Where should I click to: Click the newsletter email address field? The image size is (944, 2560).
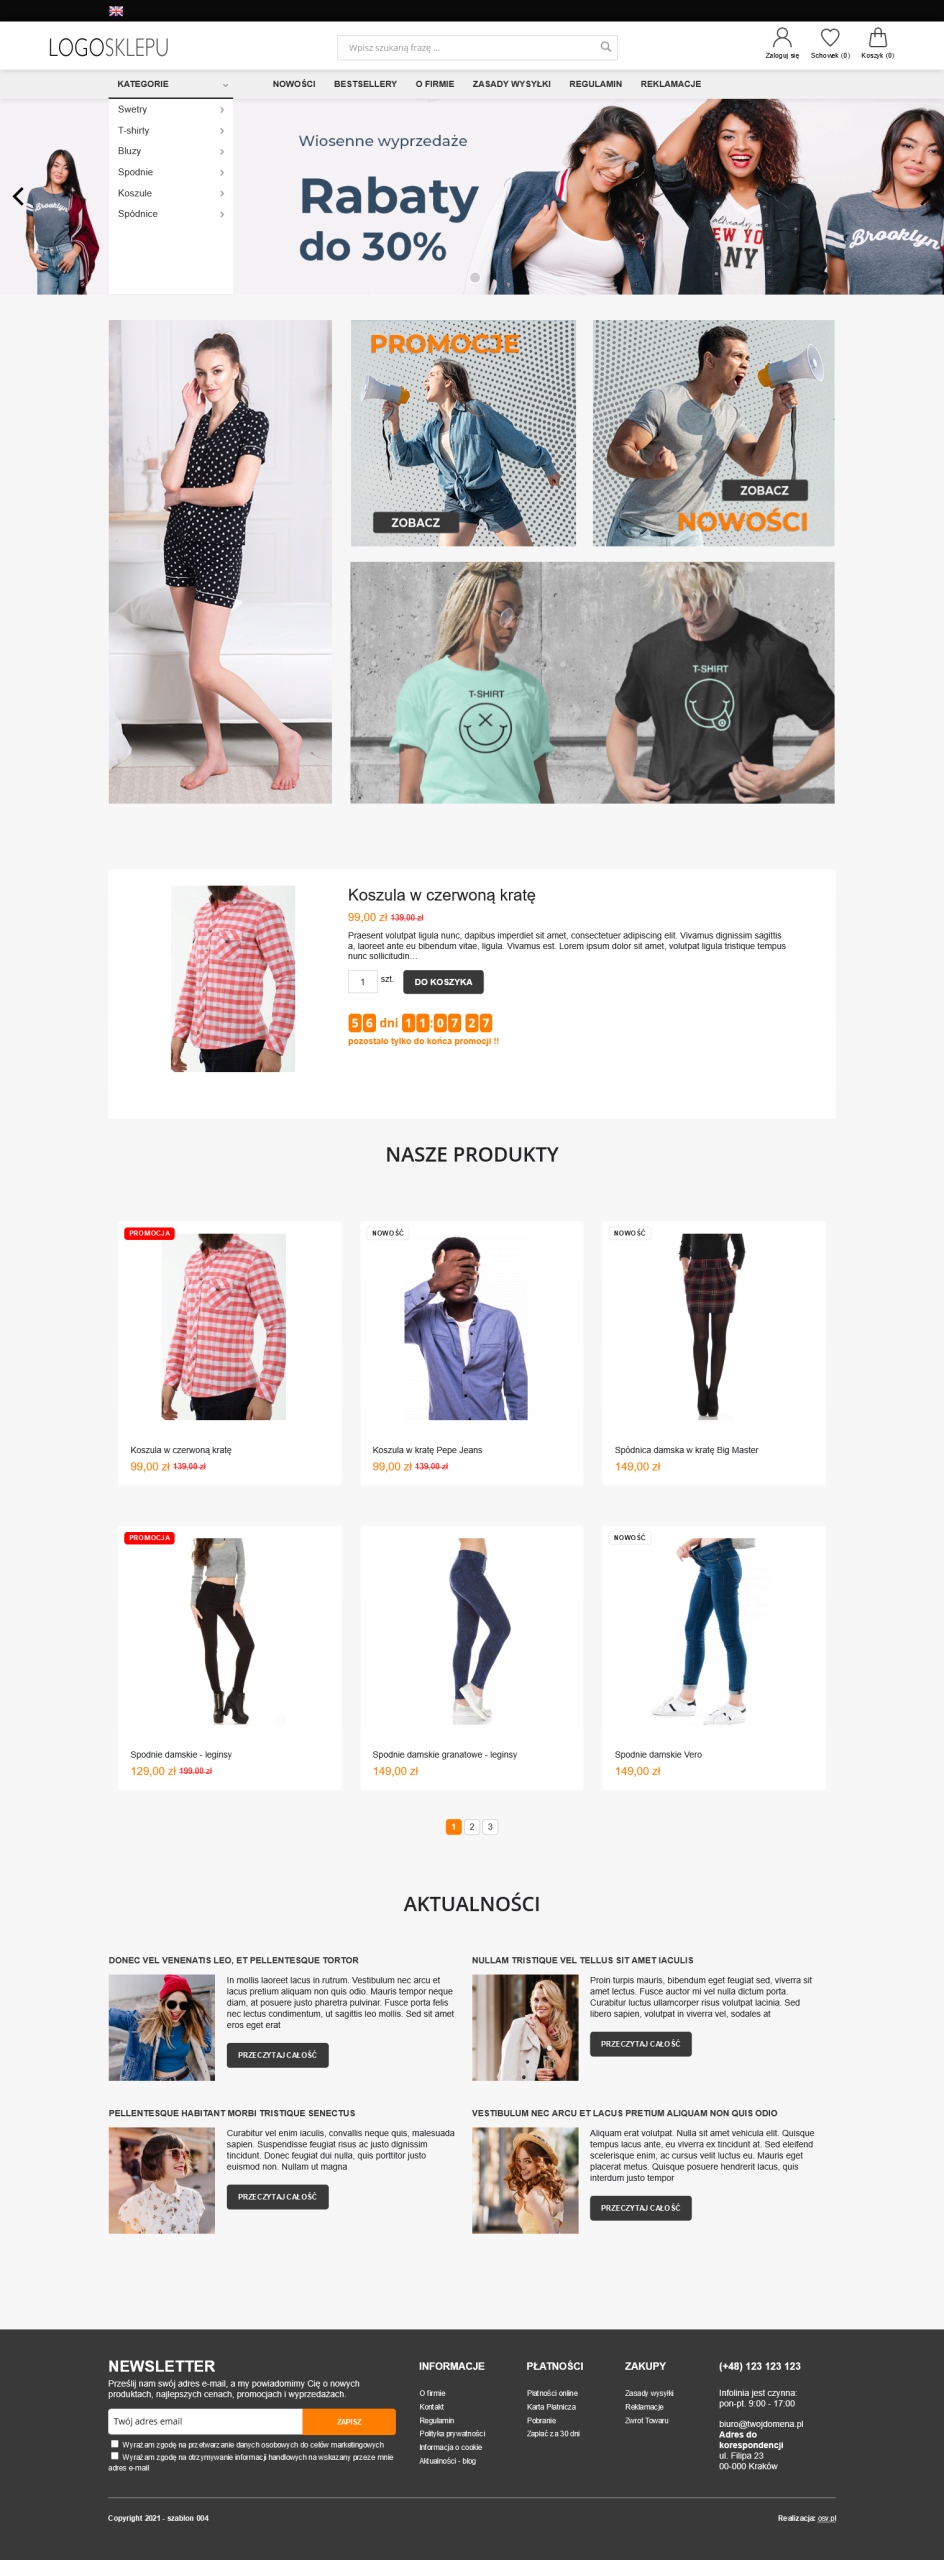(205, 2422)
